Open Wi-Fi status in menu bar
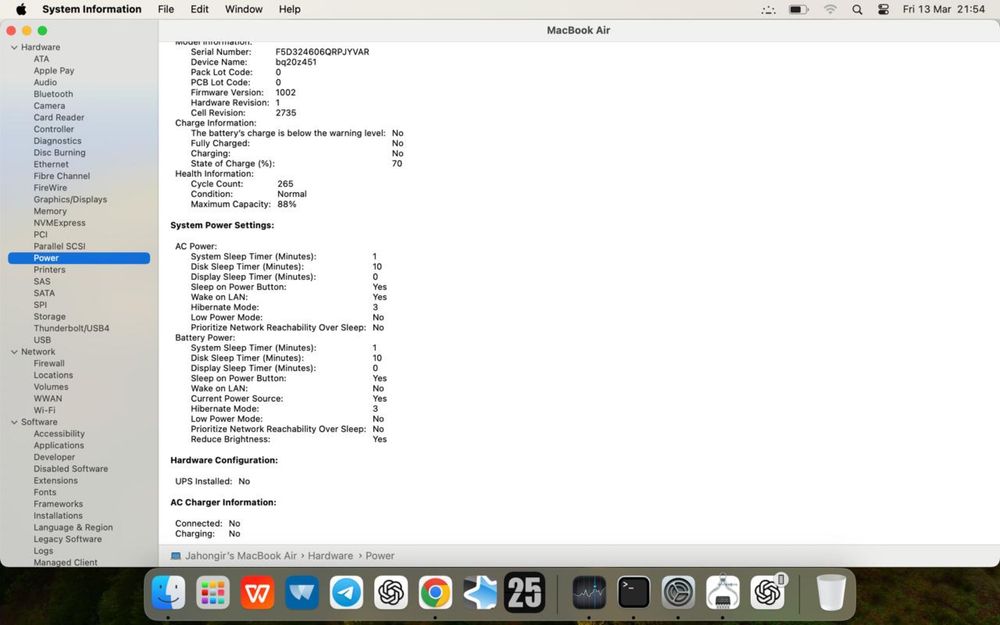1000x625 pixels. [830, 10]
